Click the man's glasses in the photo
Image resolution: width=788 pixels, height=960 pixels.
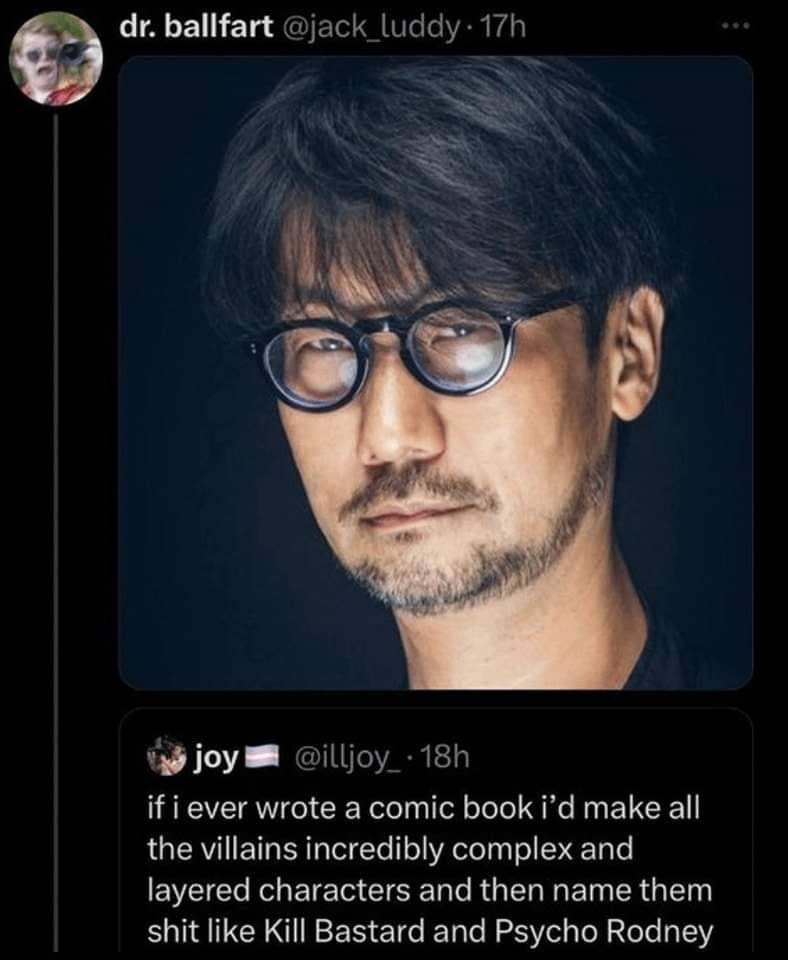[x=415, y=355]
